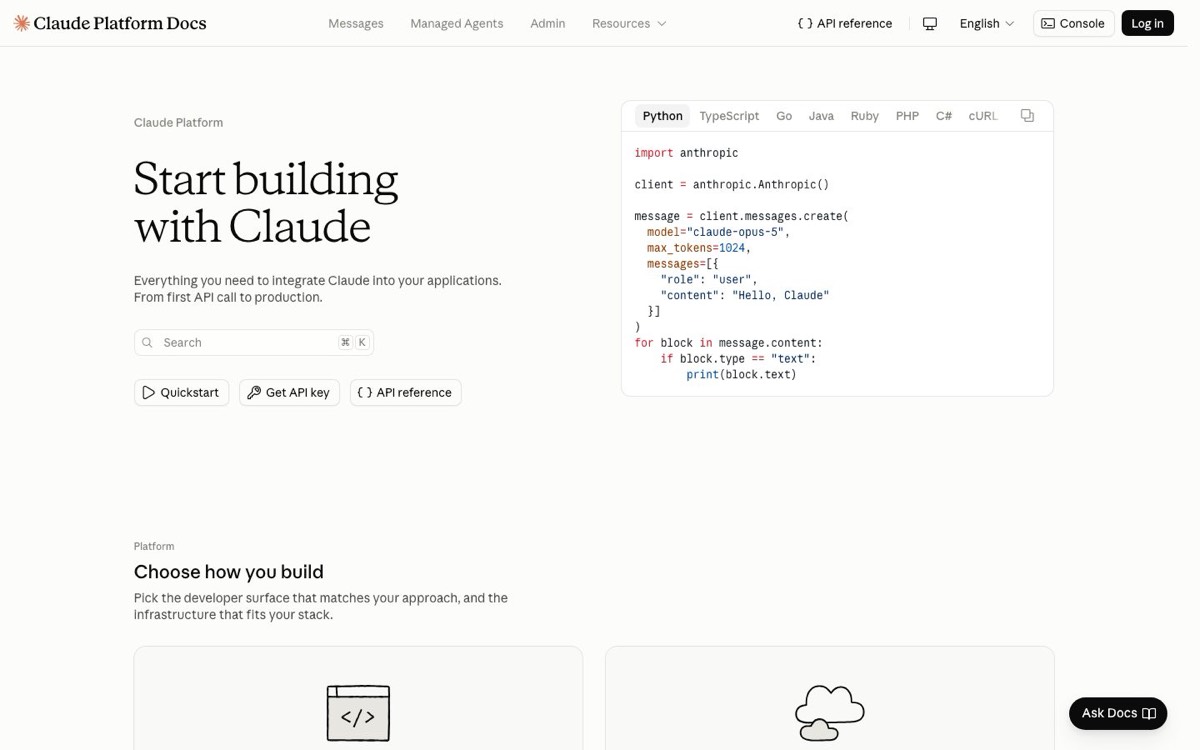Screen dimensions: 1200x750
Task: Switch to the cURL code tab
Action: (983, 116)
